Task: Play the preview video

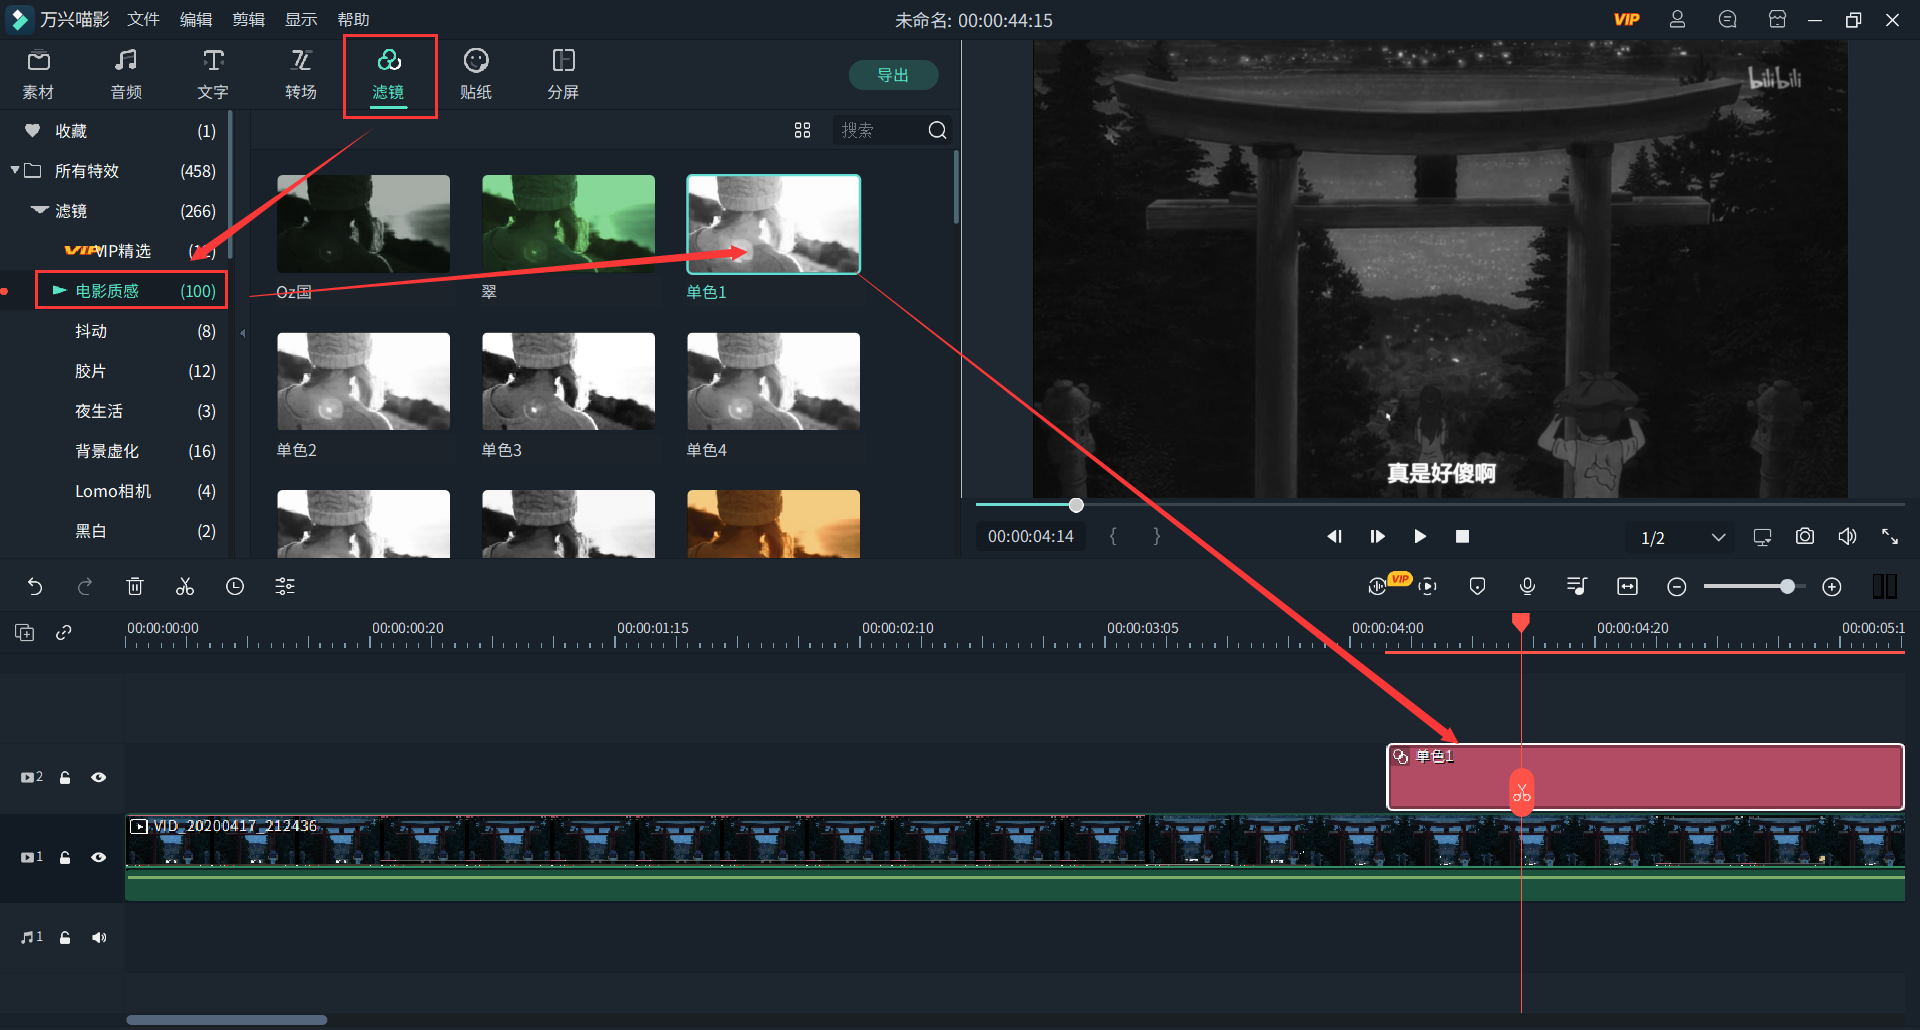Action: (1420, 537)
